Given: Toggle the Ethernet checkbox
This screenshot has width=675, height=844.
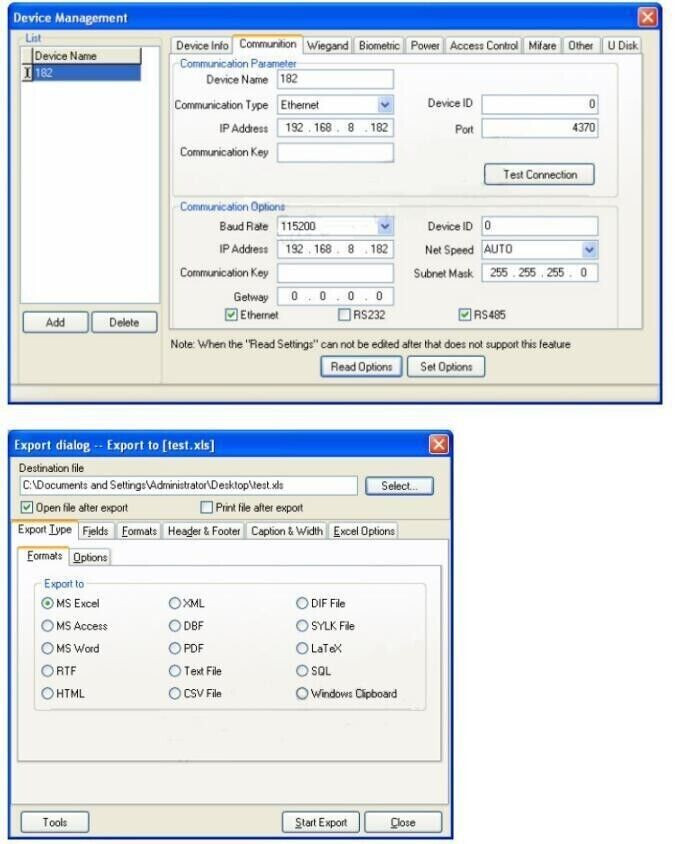Looking at the screenshot, I should click(x=231, y=315).
